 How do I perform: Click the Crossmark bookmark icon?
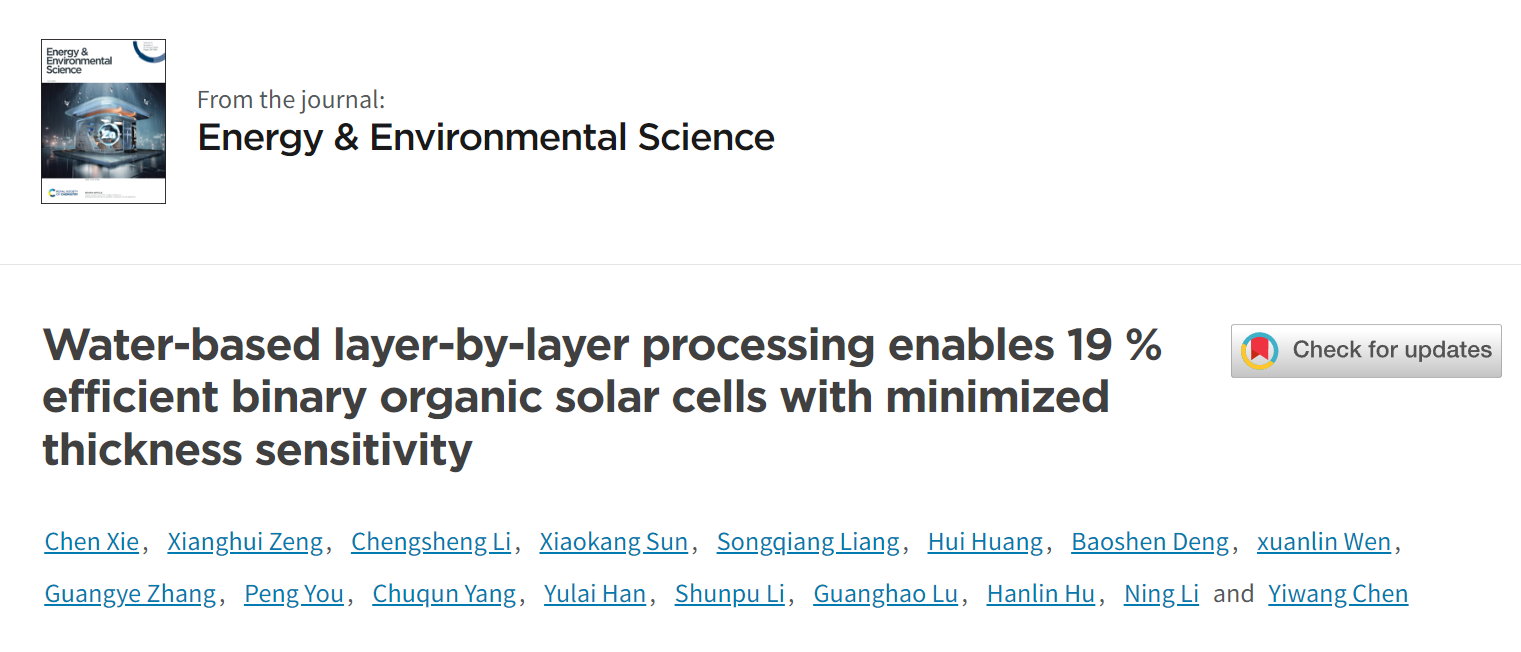click(1260, 351)
